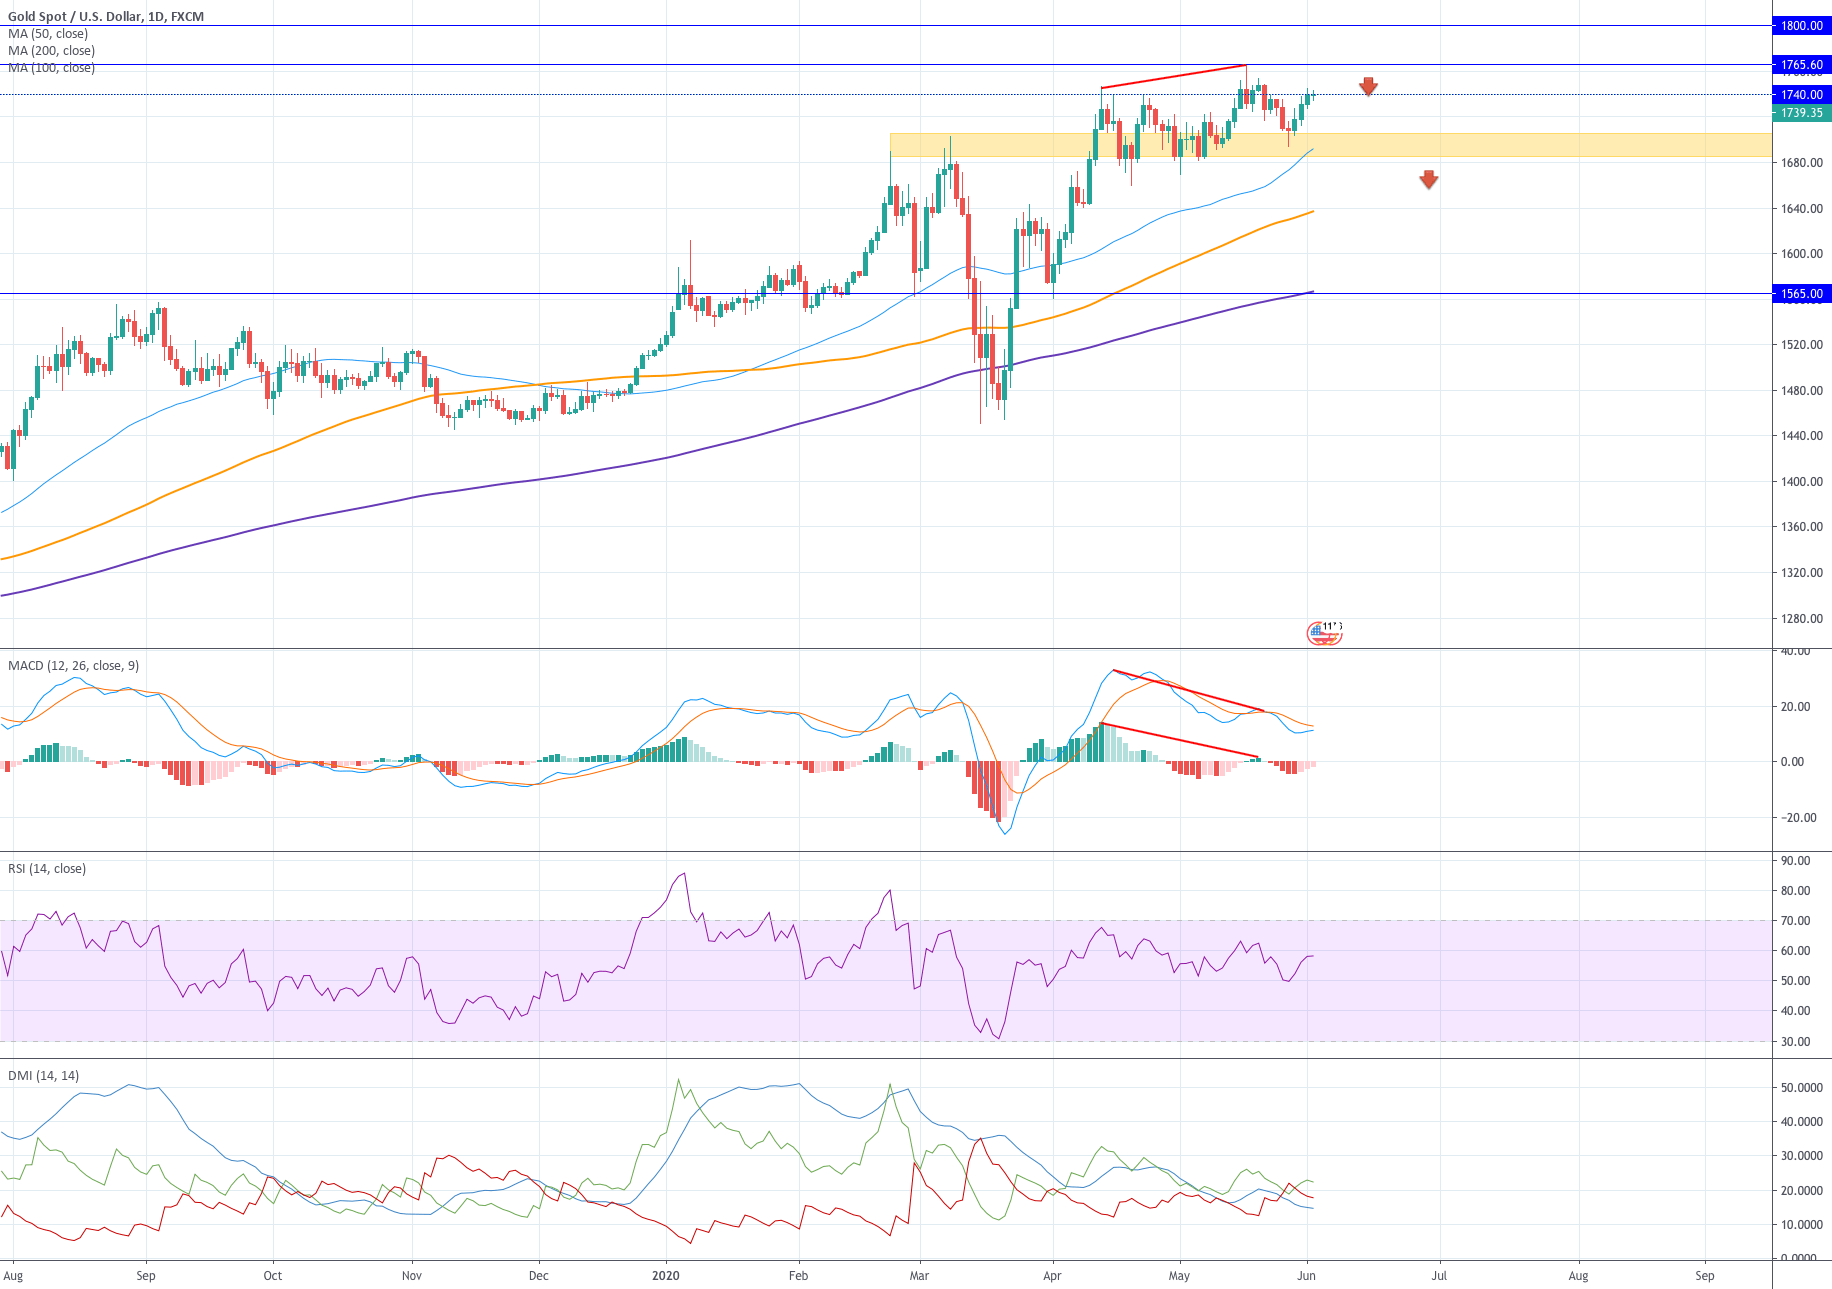Viewport: 1832px width, 1289px height.
Task: Click the 1565.00 horizontal line label
Action: tap(1801, 293)
